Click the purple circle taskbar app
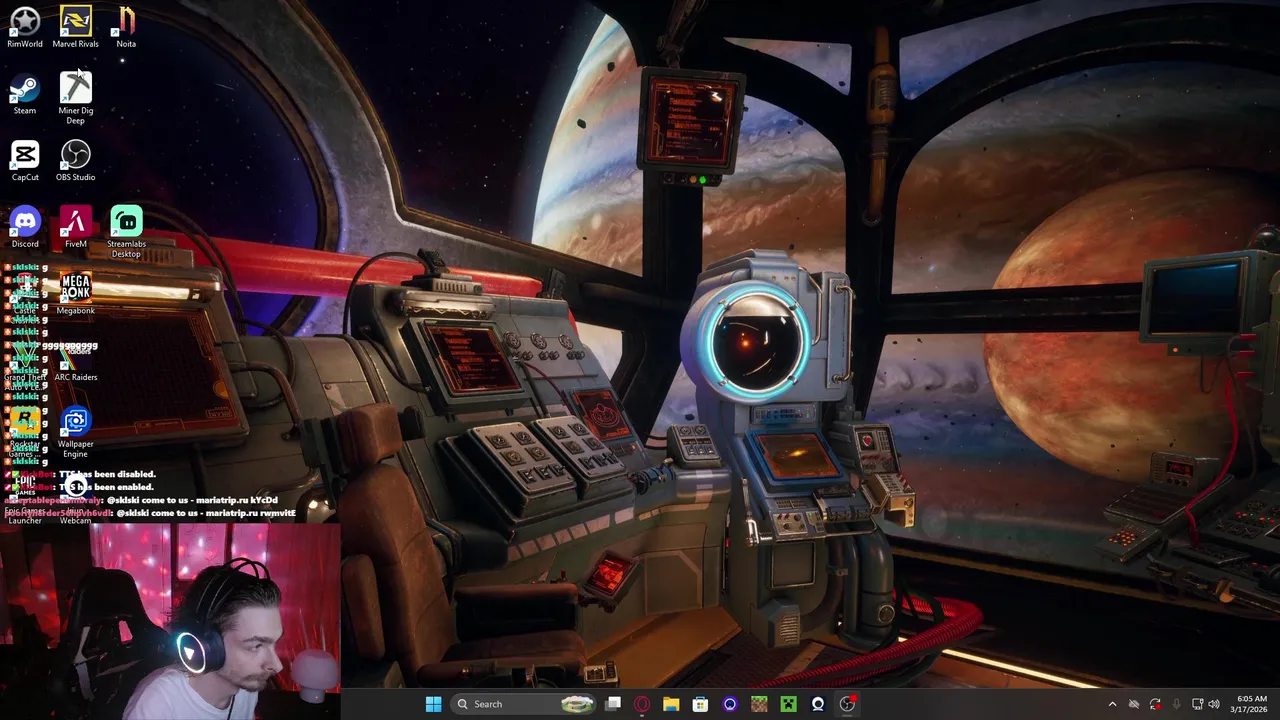This screenshot has width=1280, height=720. (730, 704)
